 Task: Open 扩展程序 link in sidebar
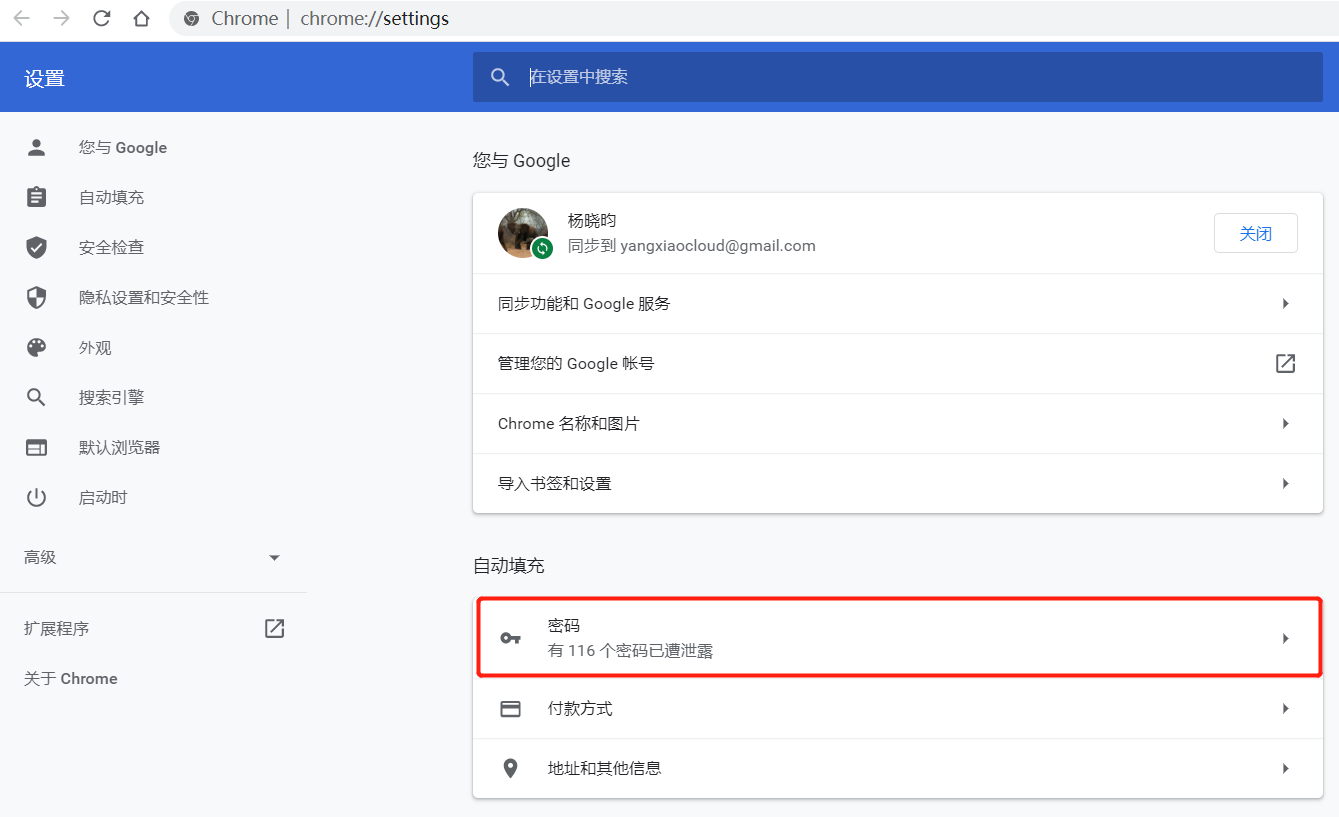click(57, 628)
